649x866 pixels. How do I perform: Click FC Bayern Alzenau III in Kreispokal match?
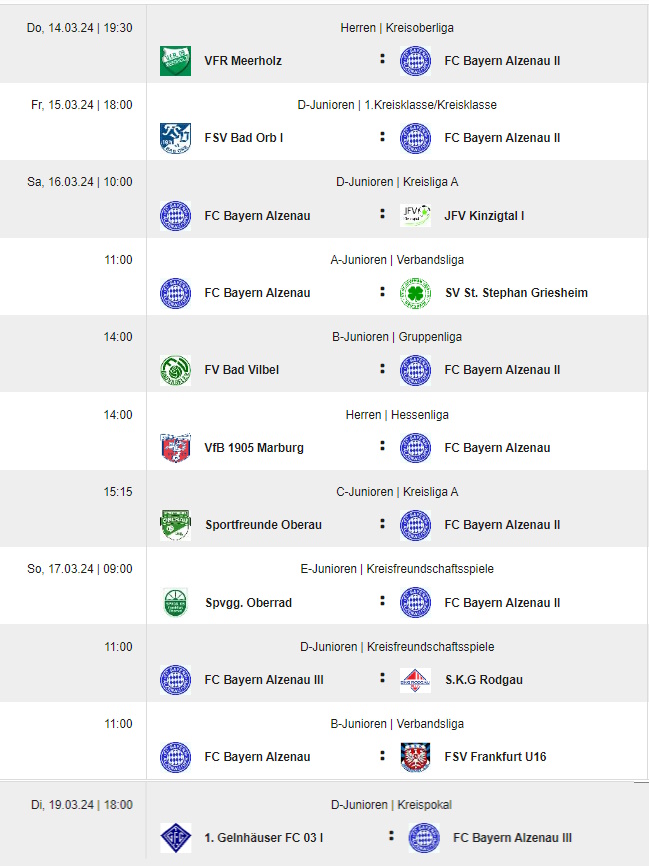[x=512, y=838]
